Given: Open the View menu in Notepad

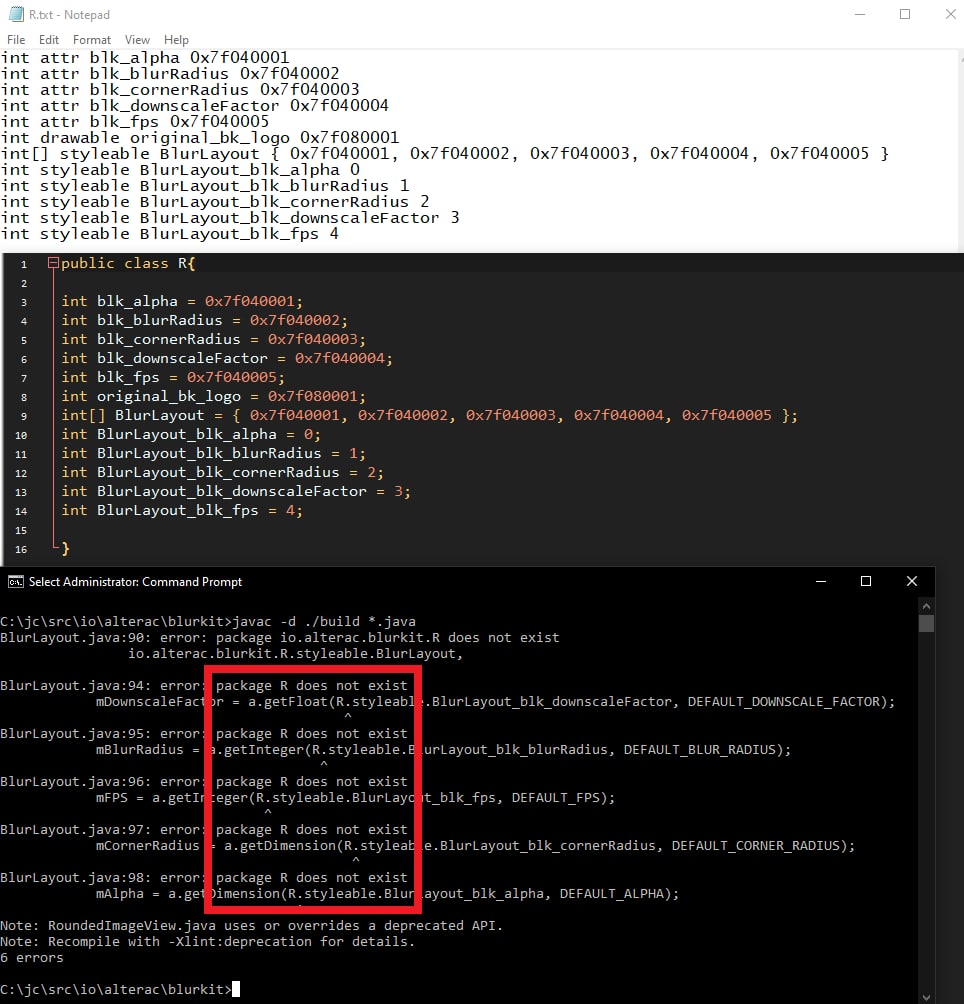Looking at the screenshot, I should pyautogui.click(x=137, y=40).
